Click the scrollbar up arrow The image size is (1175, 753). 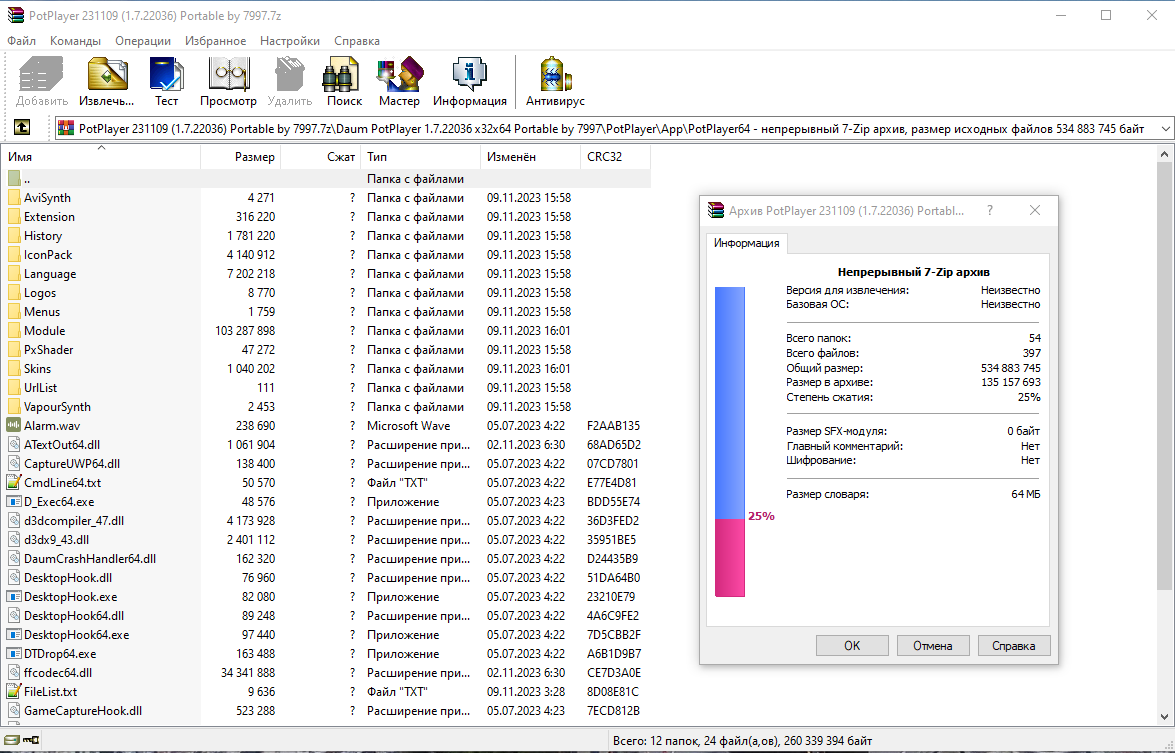click(x=1165, y=154)
